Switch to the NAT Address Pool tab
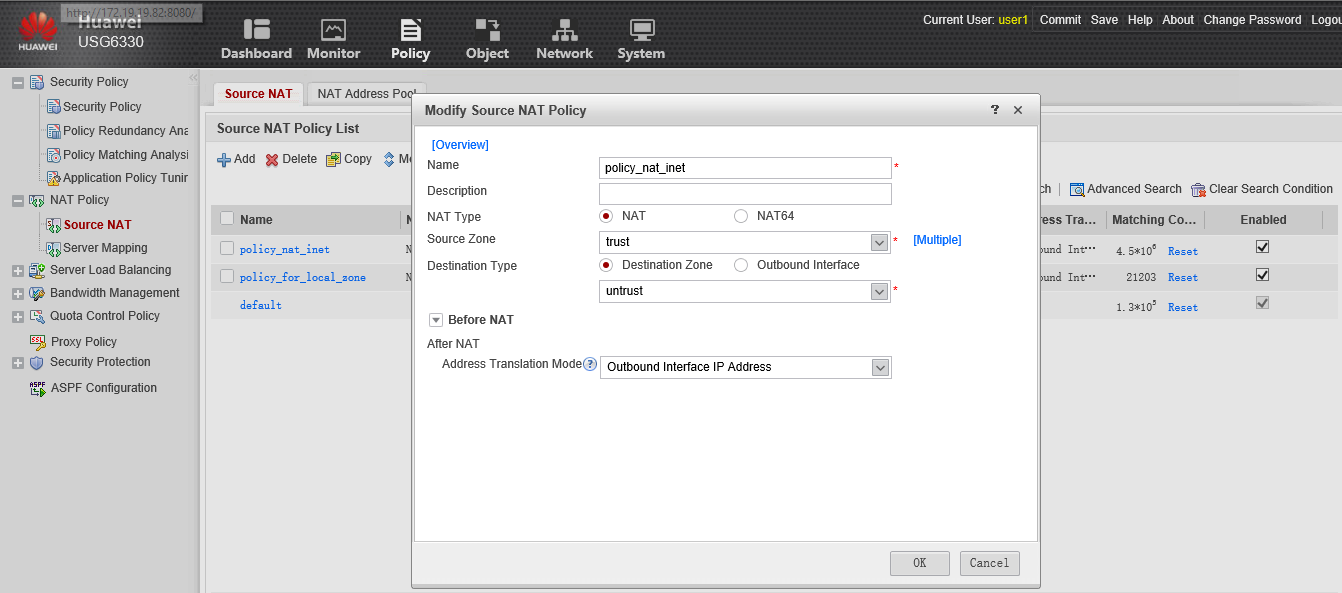The height and width of the screenshot is (593, 1342). click(367, 94)
